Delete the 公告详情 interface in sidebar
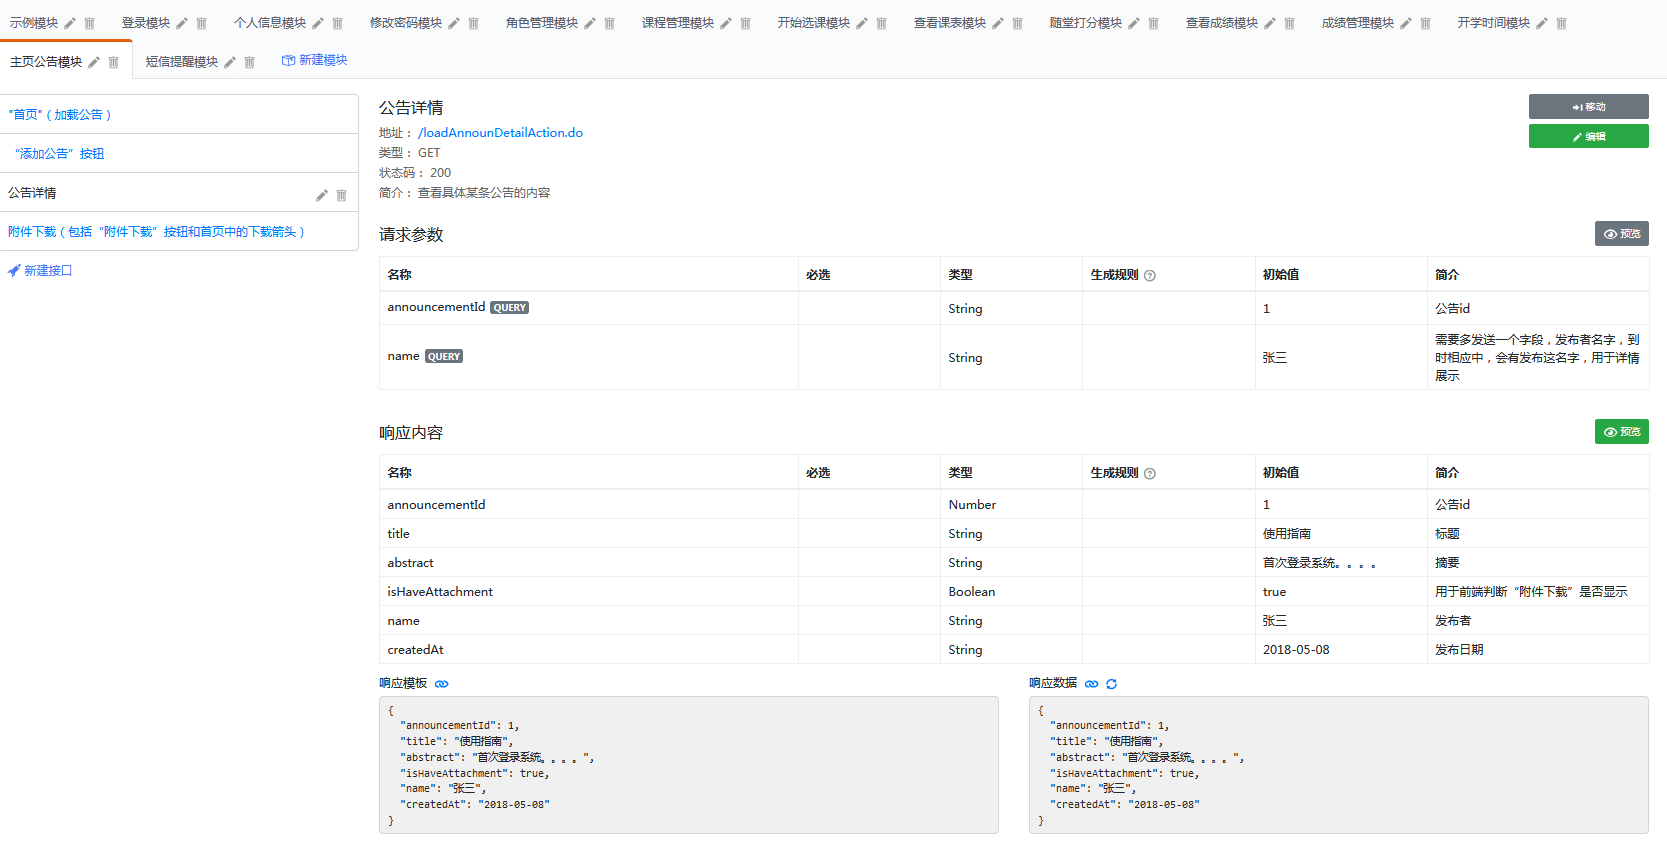 coord(341,195)
